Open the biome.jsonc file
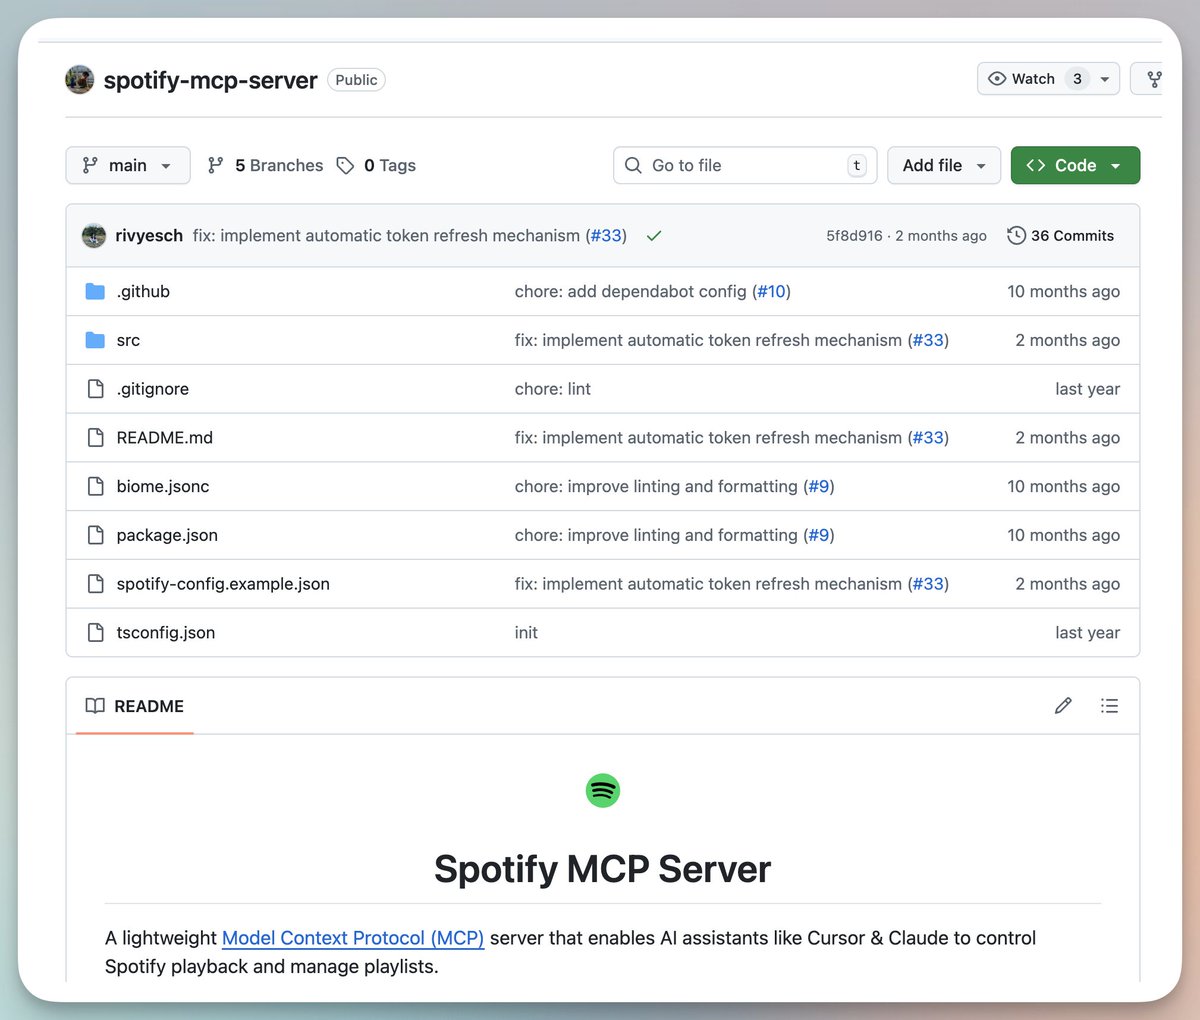 (163, 486)
